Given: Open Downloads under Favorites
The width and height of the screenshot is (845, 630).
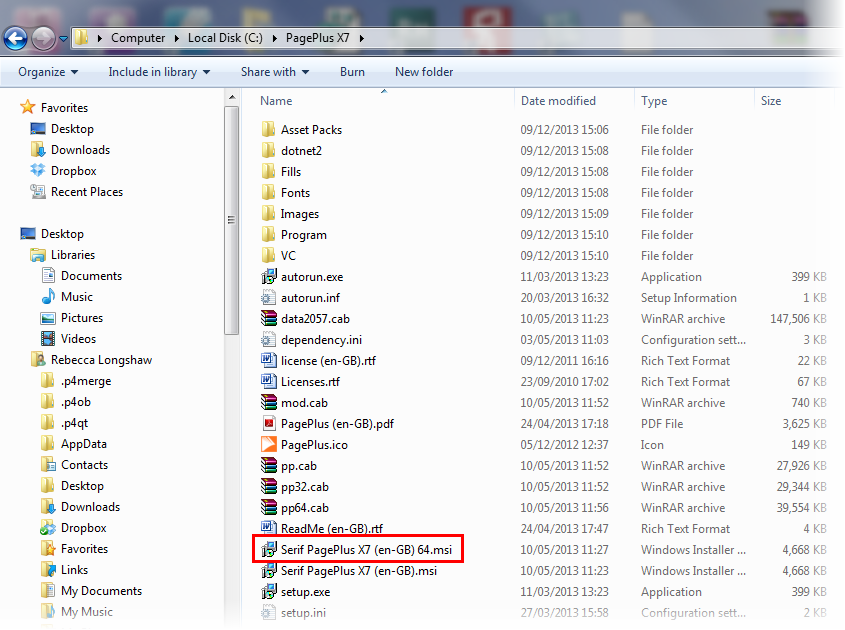Looking at the screenshot, I should coord(80,150).
